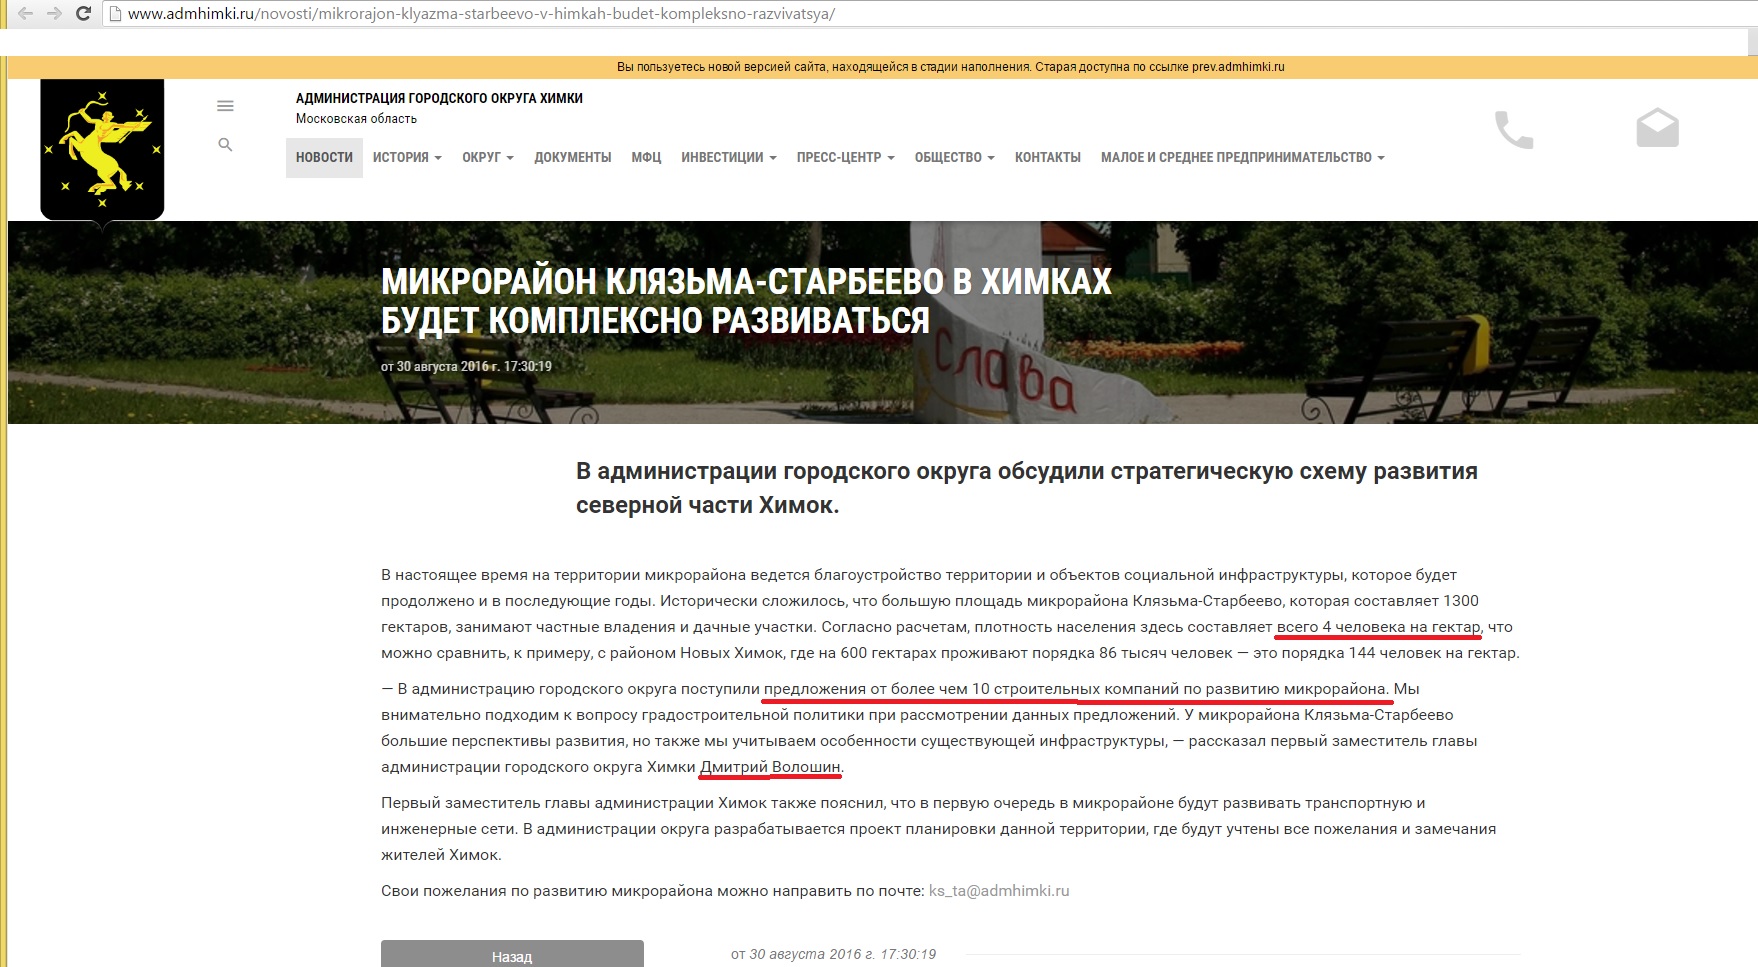Click the browser forward arrow
Viewport: 1758px width, 967px height.
54,14
